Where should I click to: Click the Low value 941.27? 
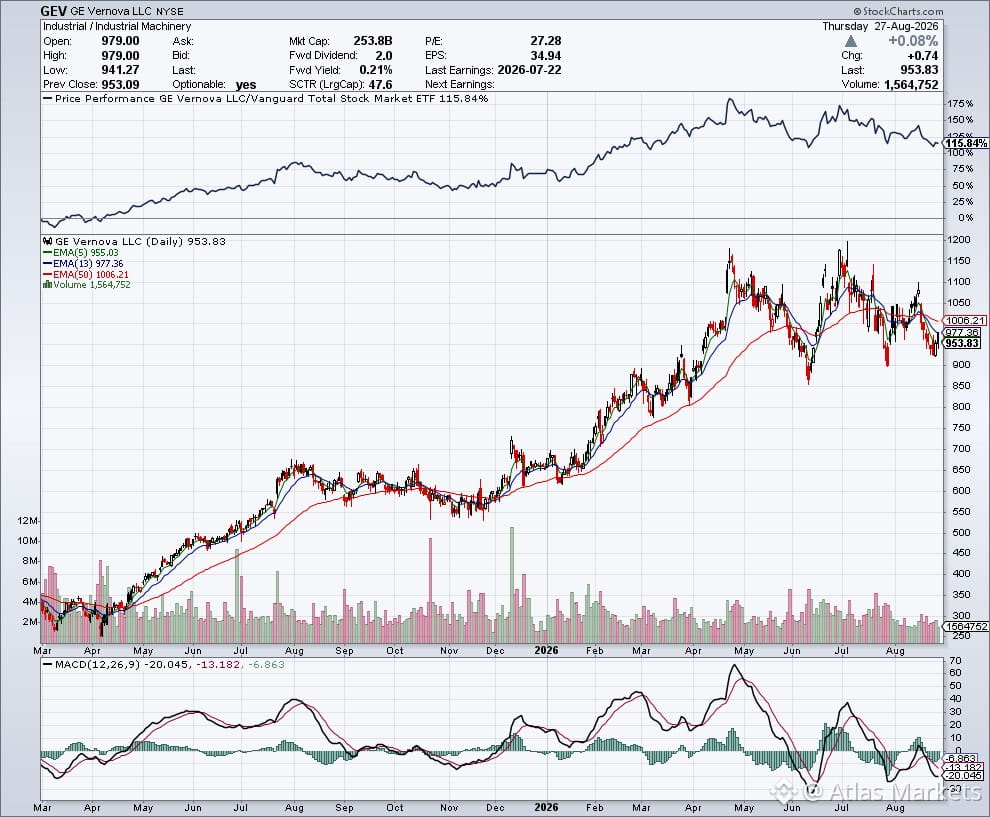point(120,70)
